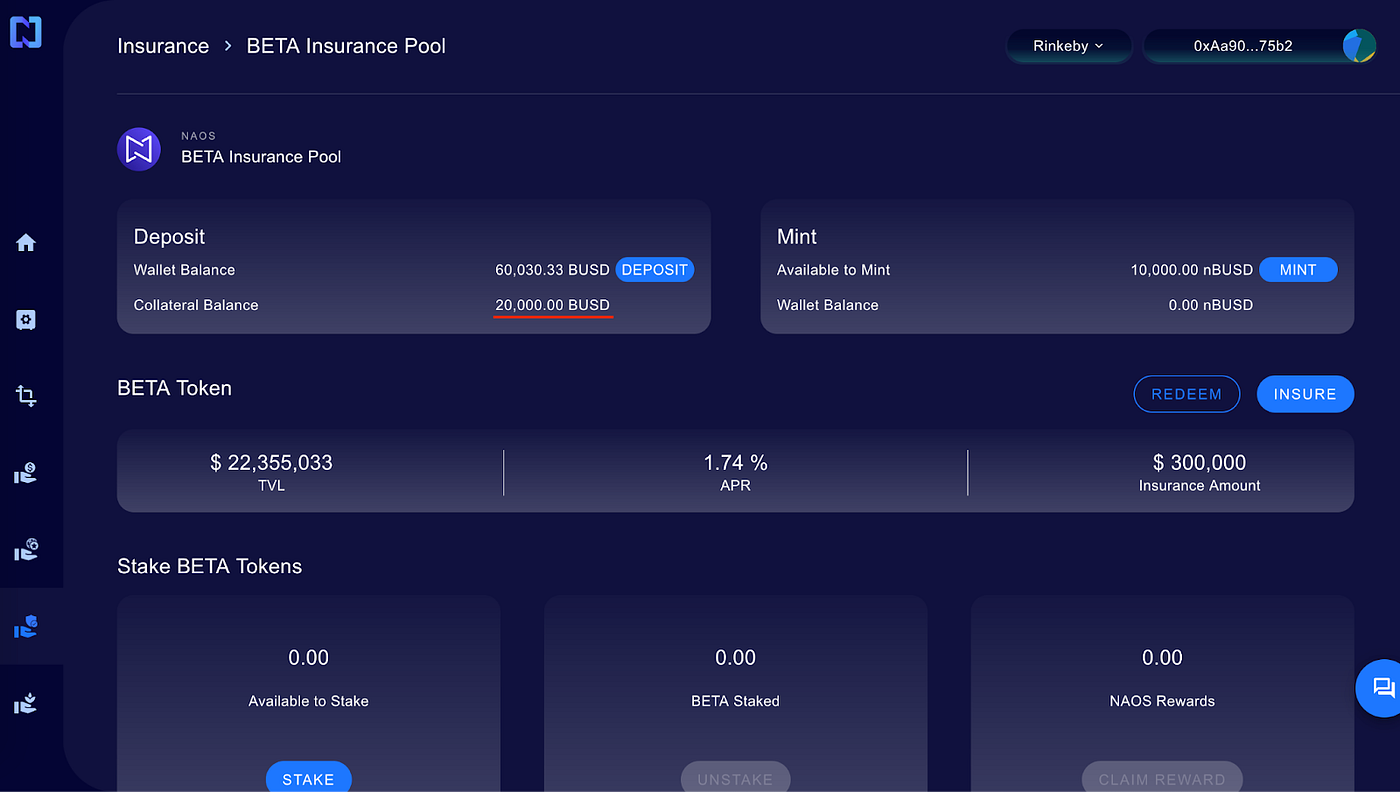Click the CLAIM REWARD button
Image resolution: width=1400 pixels, height=792 pixels.
tap(1162, 777)
